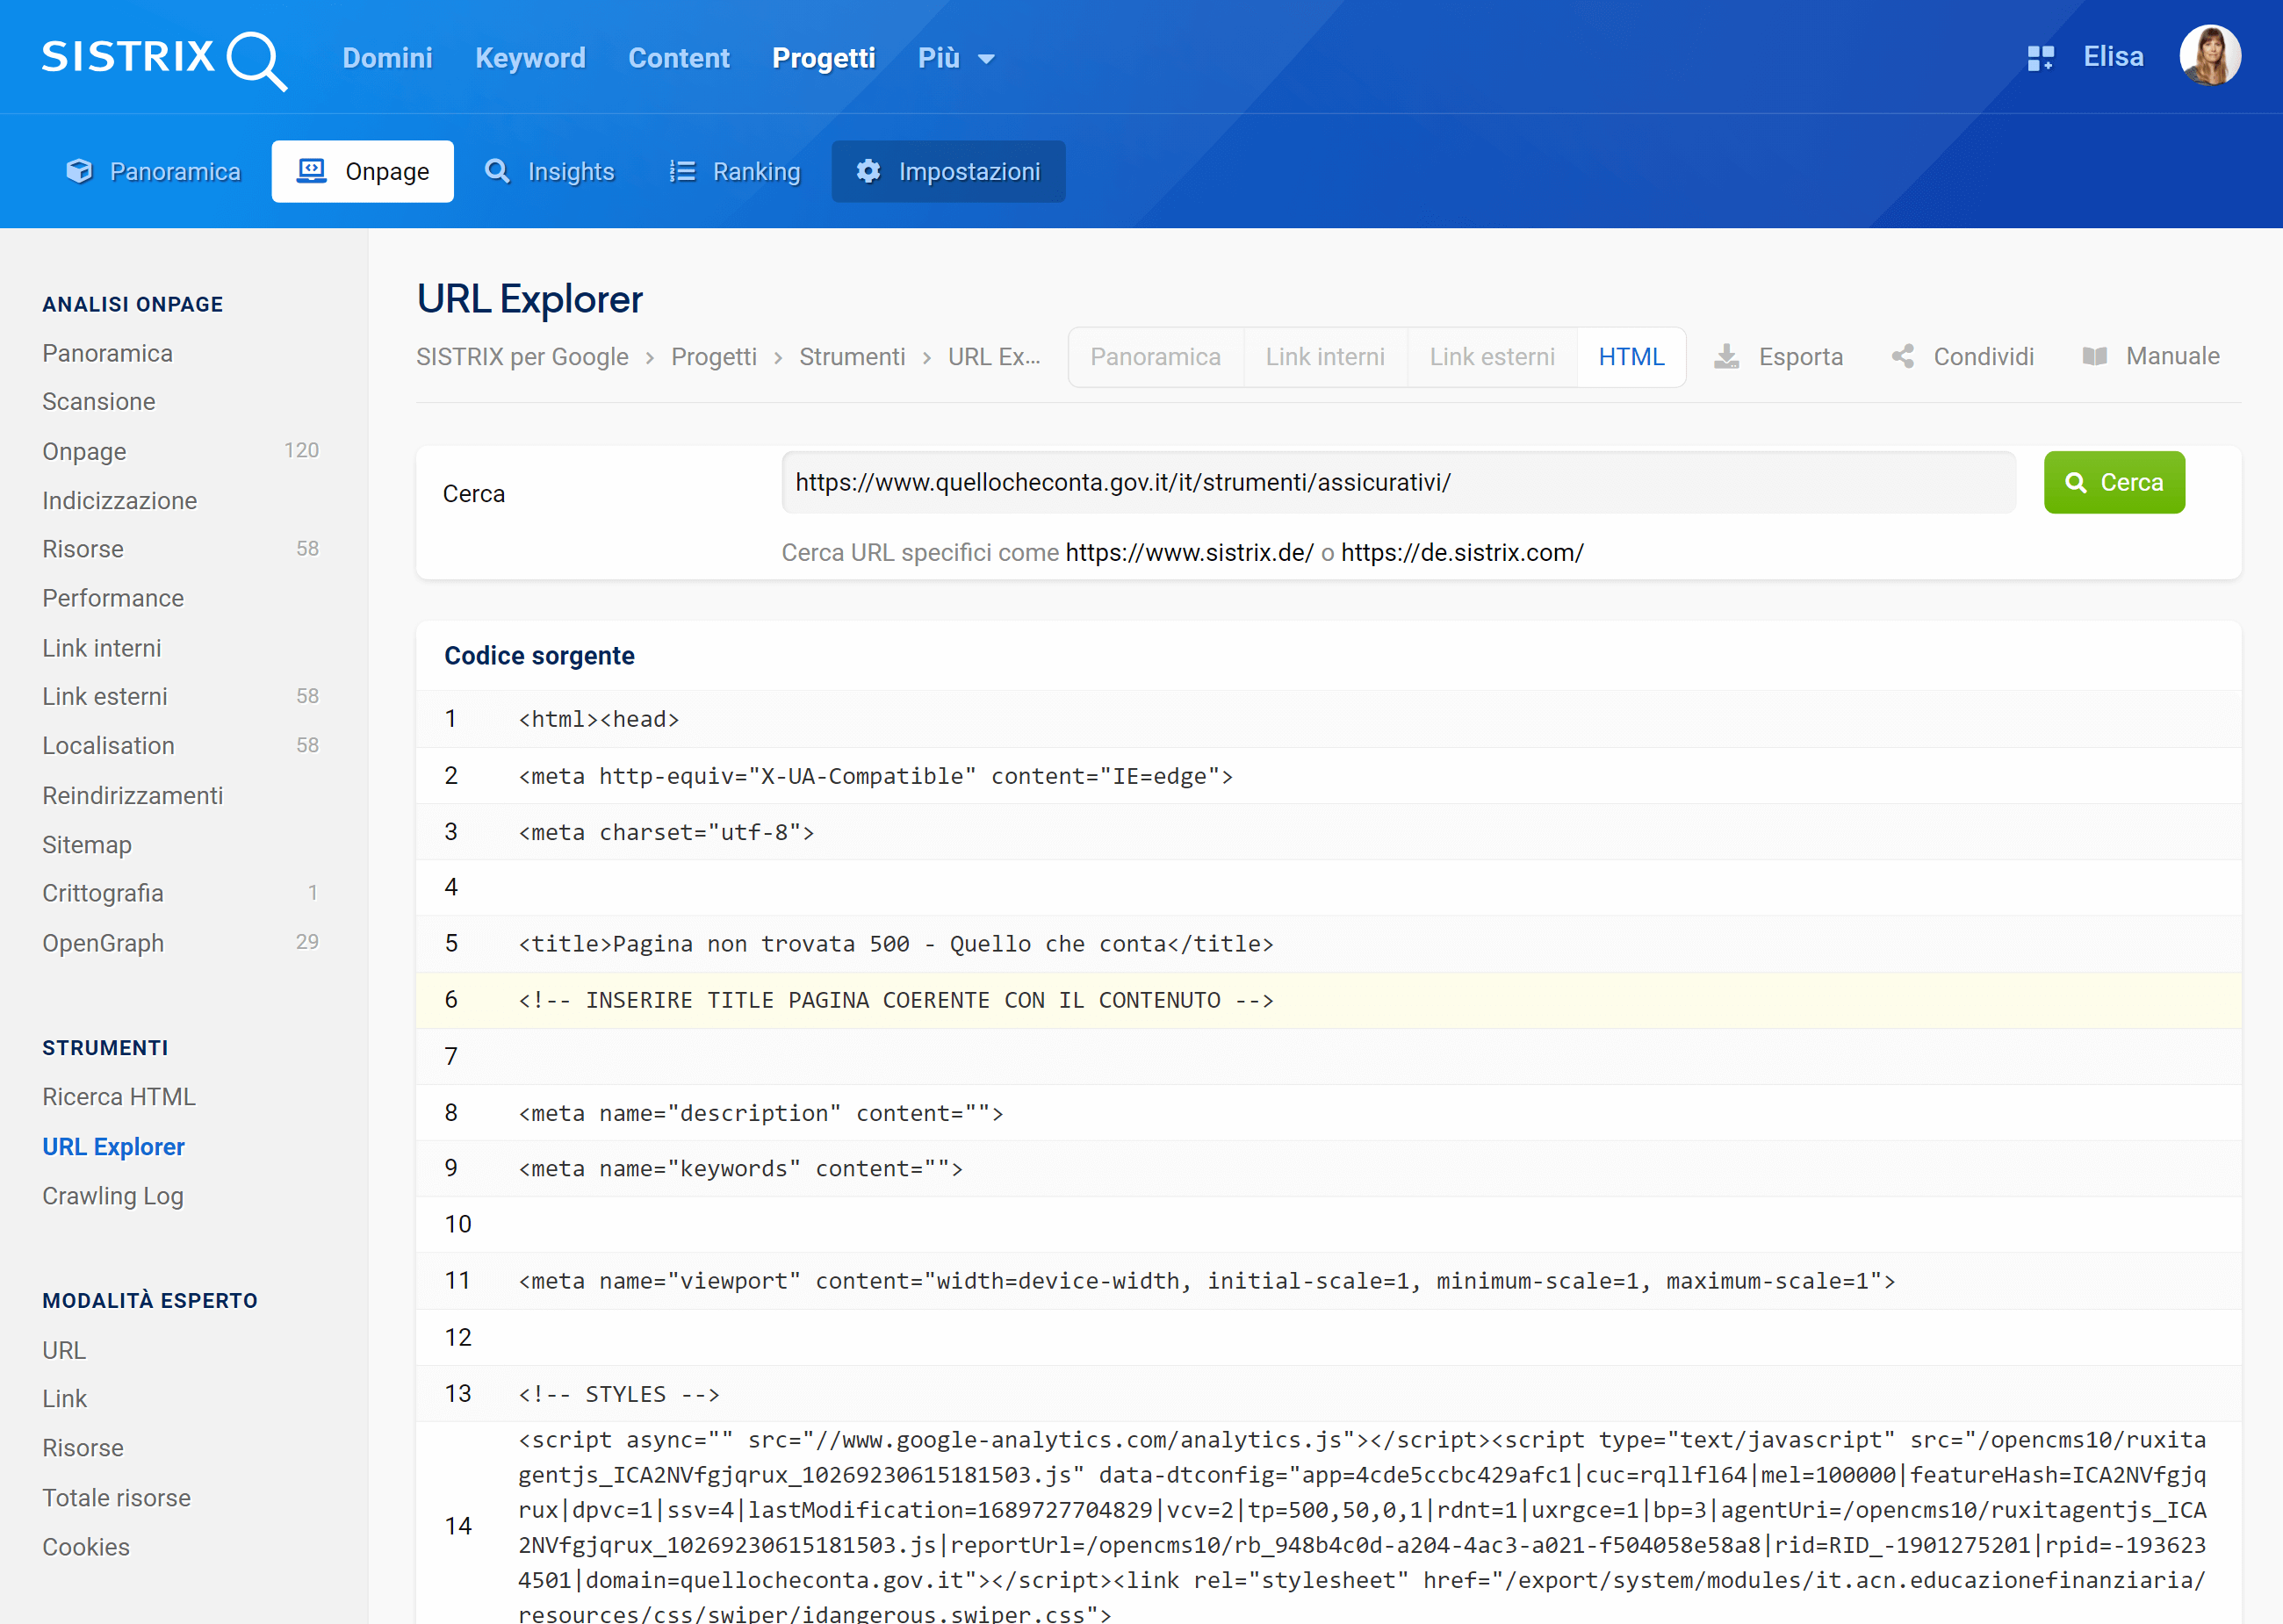Click the URL search input field
Viewport: 2283px width, 1624px height.
(1398, 482)
